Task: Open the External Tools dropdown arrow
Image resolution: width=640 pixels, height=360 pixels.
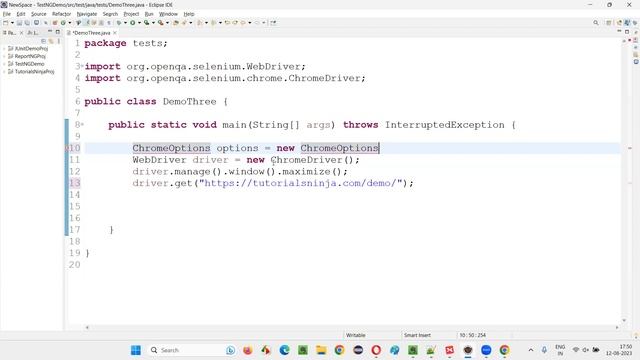Action: click(x=167, y=23)
